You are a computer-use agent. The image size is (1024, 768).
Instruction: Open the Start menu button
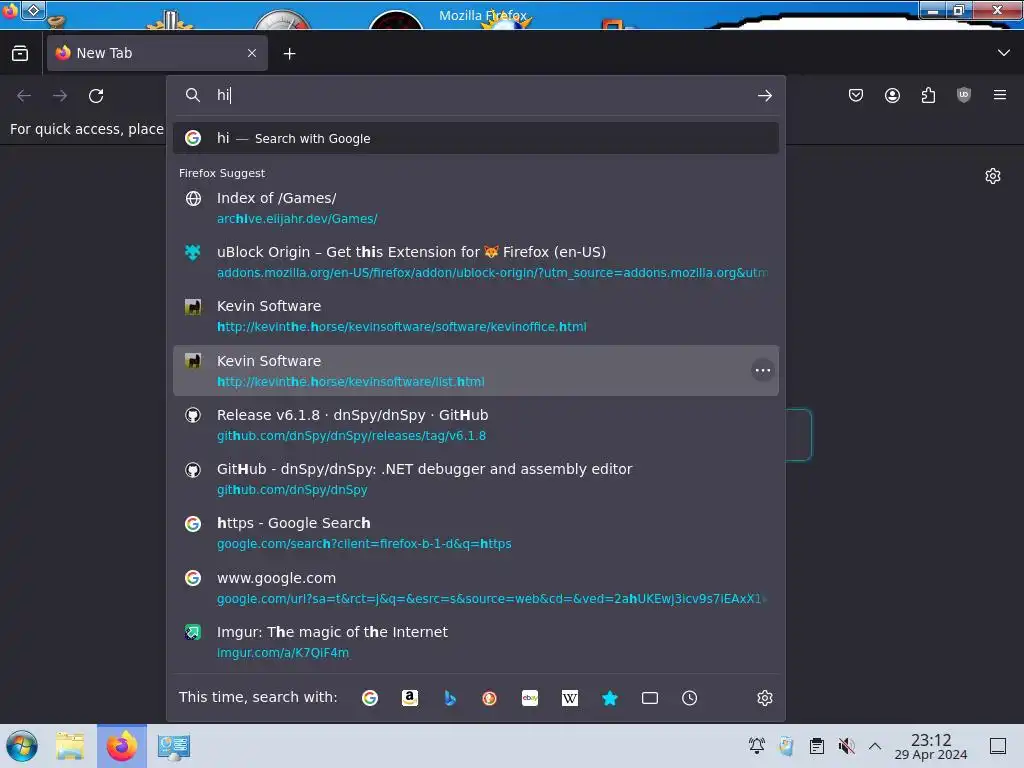(x=22, y=746)
